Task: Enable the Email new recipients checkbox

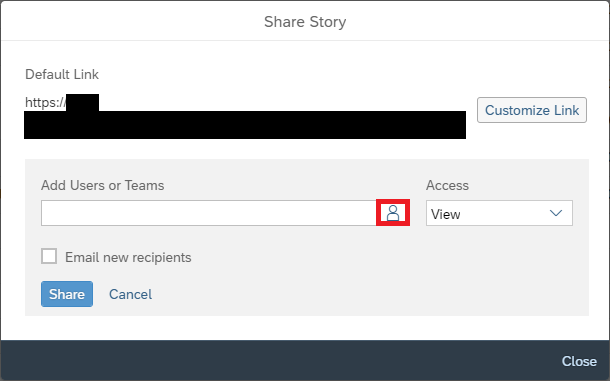Action: click(49, 256)
